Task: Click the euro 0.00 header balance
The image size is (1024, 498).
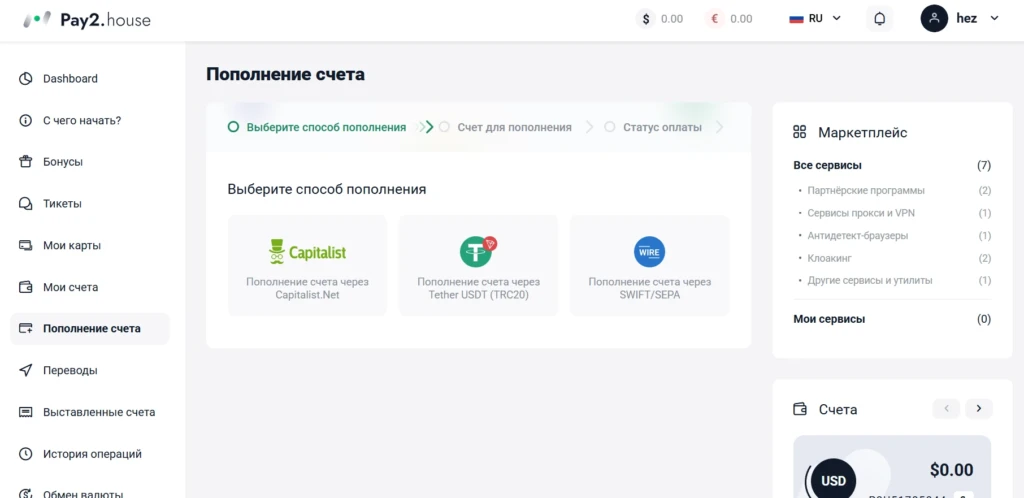Action: point(741,19)
